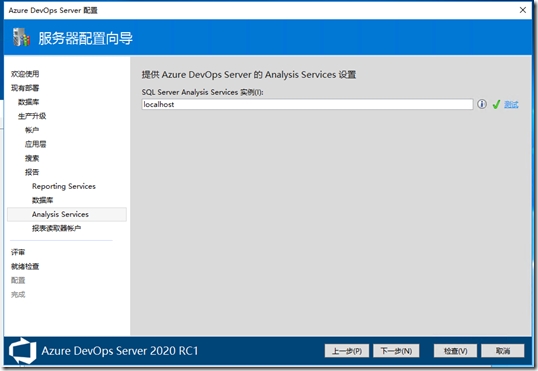The image size is (538, 371).
Task: Cancel the wizard with 取消 button
Action: [503, 351]
